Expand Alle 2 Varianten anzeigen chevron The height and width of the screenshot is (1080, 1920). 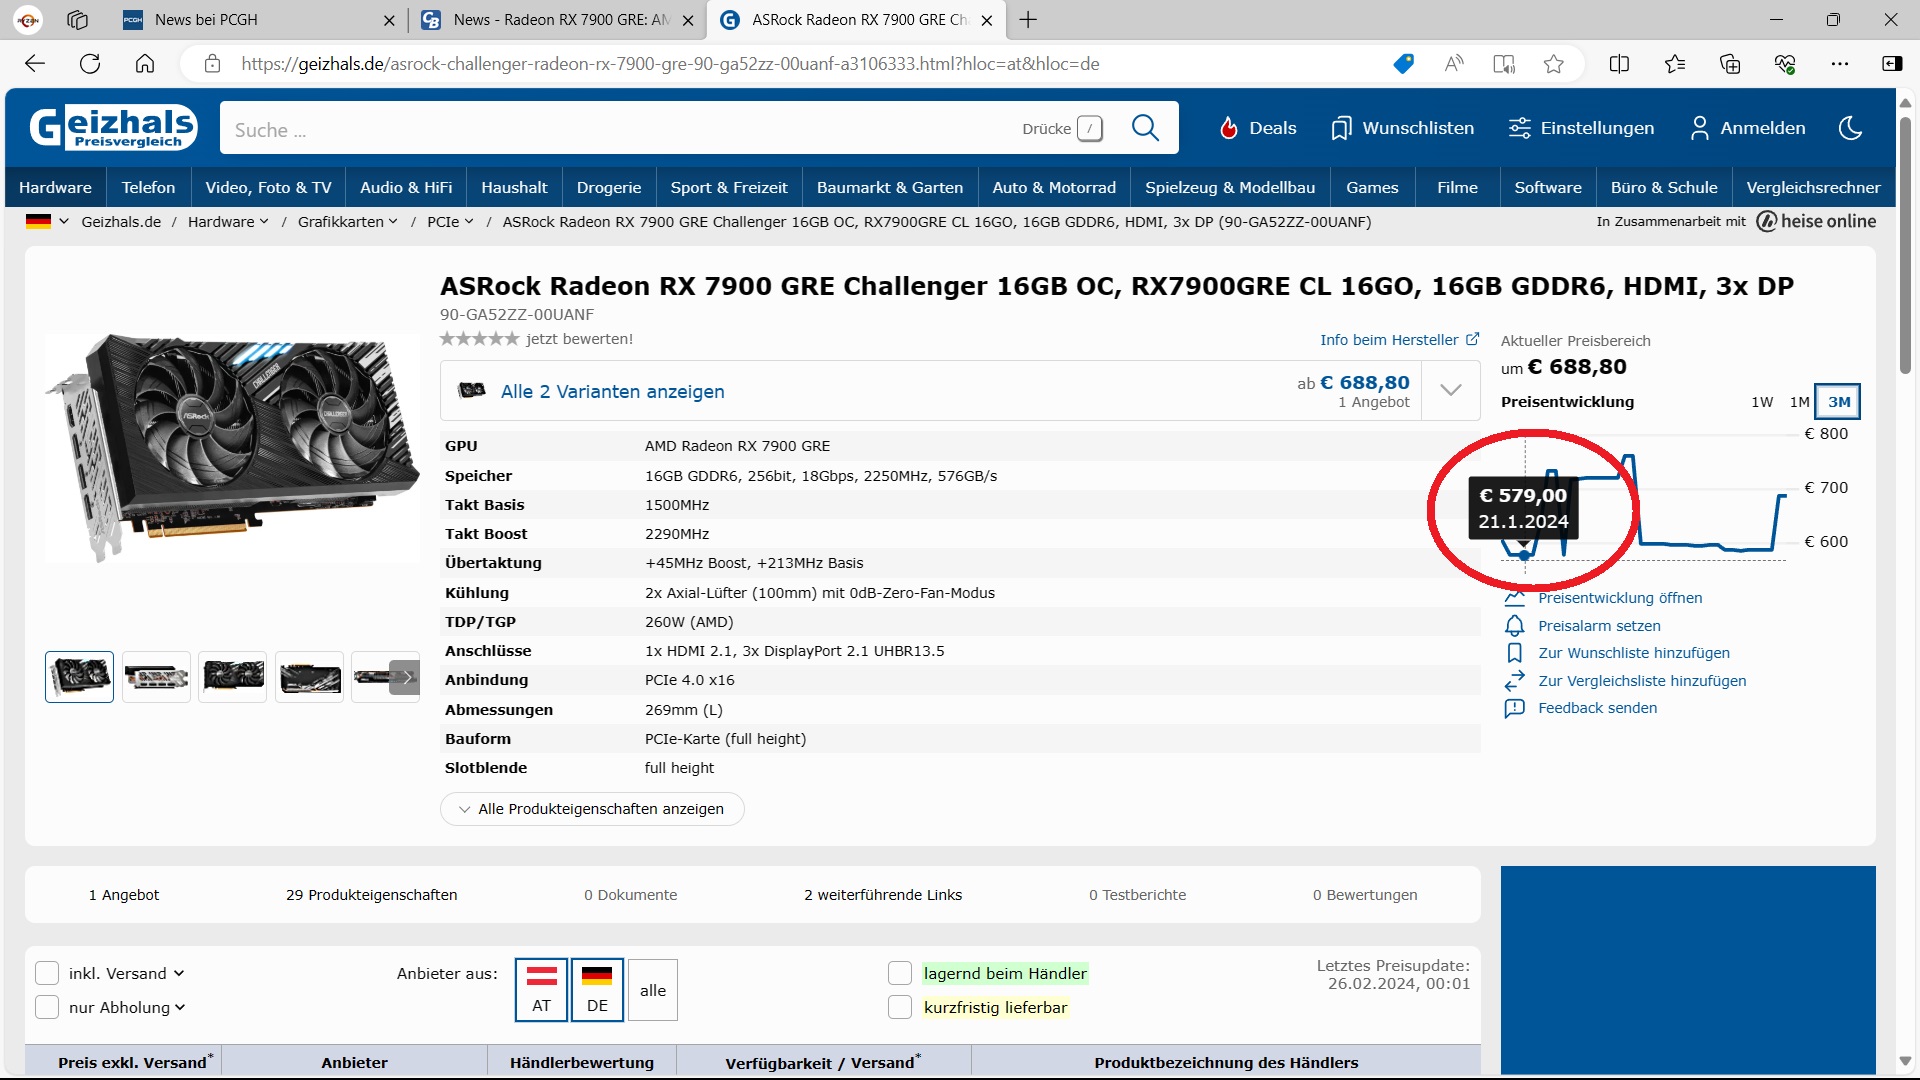coord(1451,391)
